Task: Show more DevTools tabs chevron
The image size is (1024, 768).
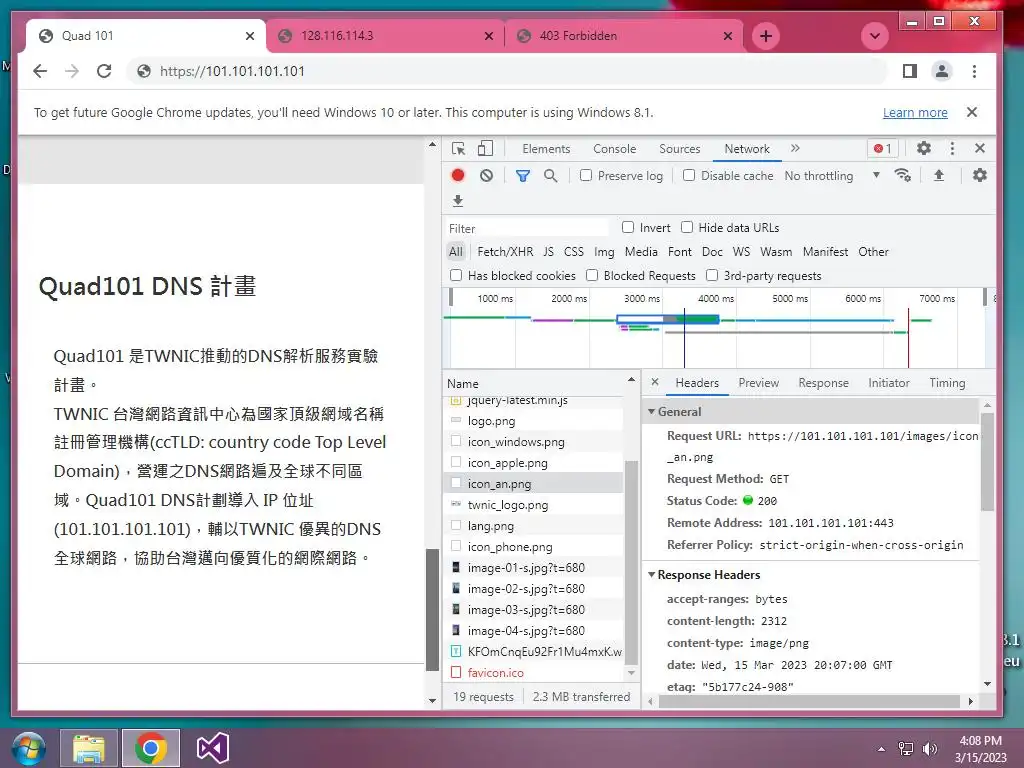Action: (x=795, y=148)
